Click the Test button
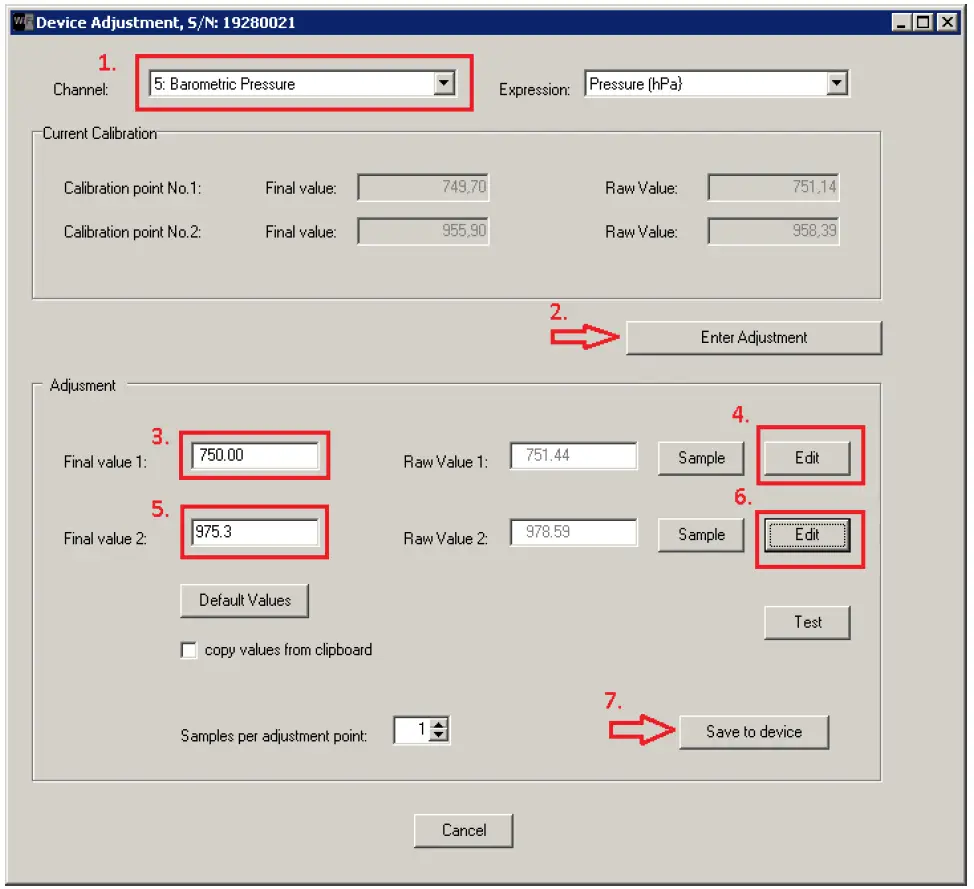The width and height of the screenshot is (974, 889). [807, 622]
